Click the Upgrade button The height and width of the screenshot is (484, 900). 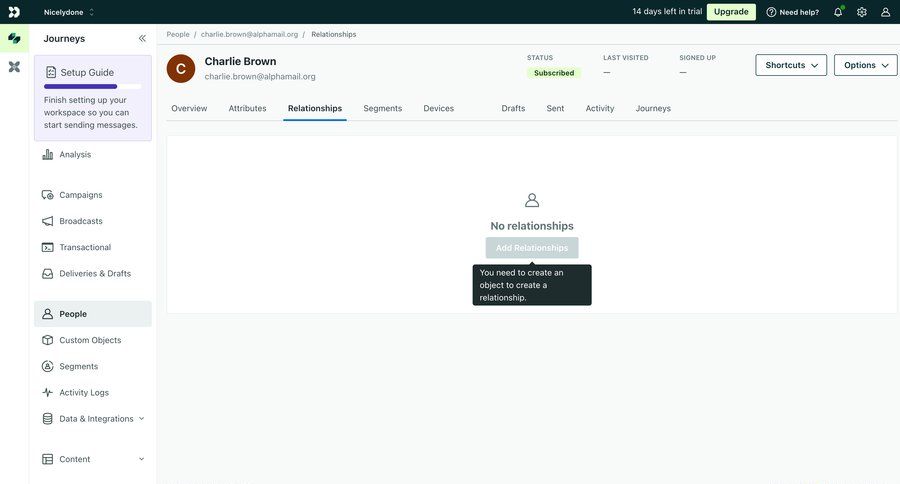click(x=731, y=12)
